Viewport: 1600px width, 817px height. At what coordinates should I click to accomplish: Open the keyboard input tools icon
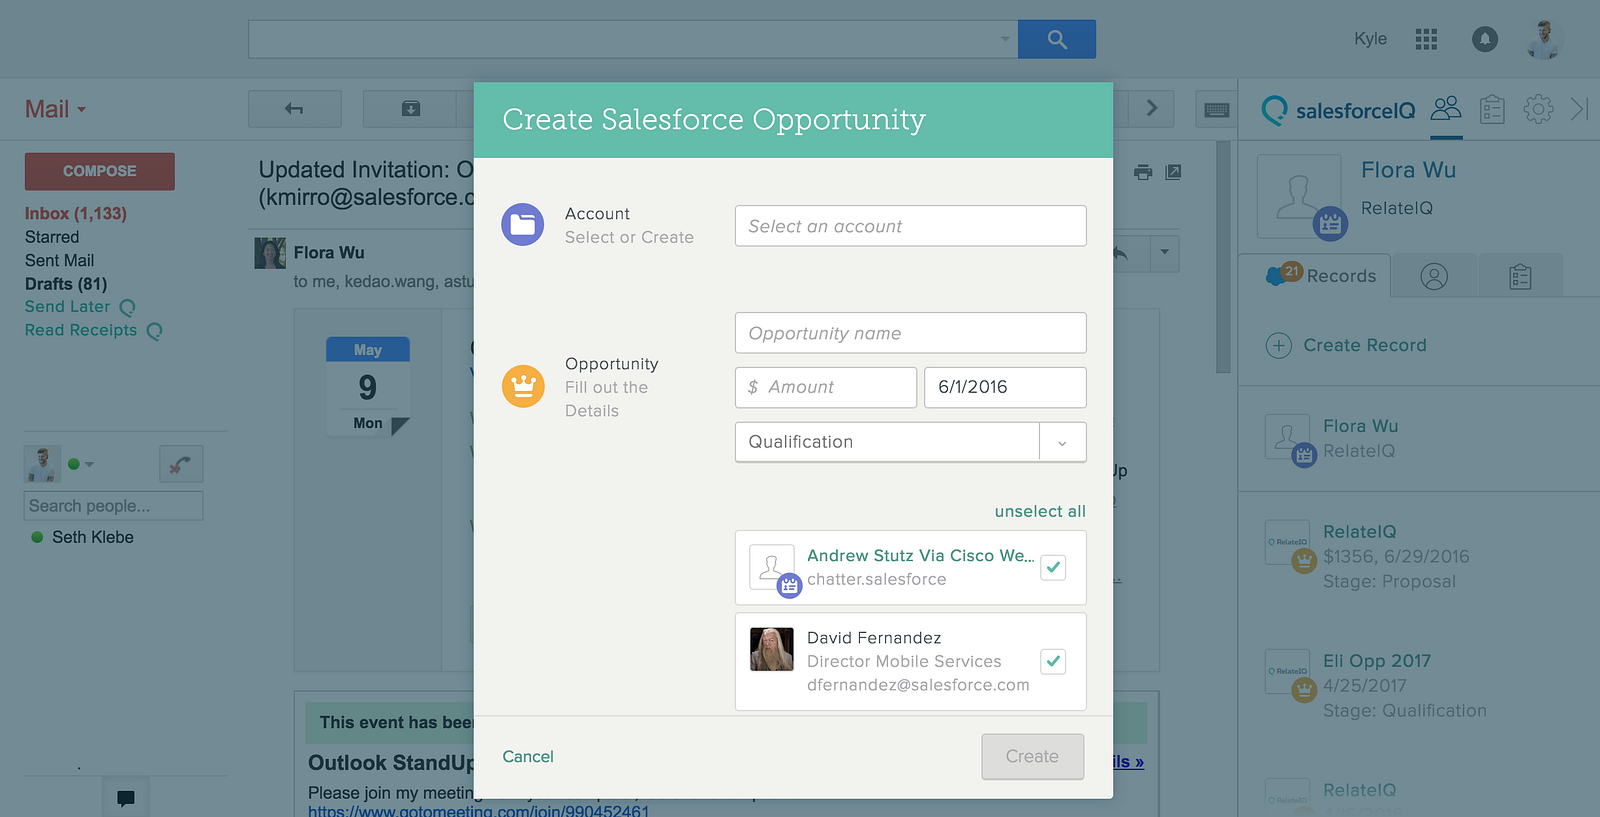[1217, 109]
